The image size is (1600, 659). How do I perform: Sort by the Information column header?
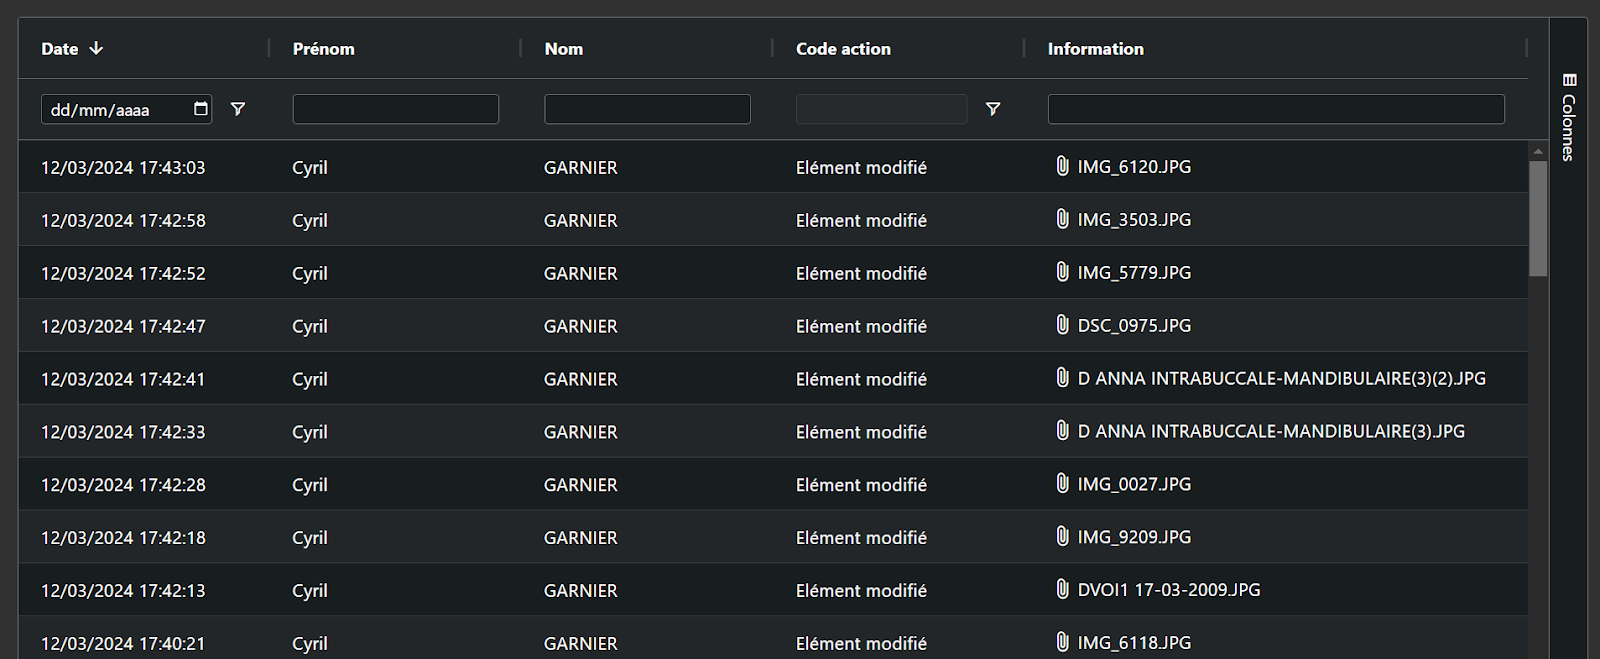tap(1095, 49)
